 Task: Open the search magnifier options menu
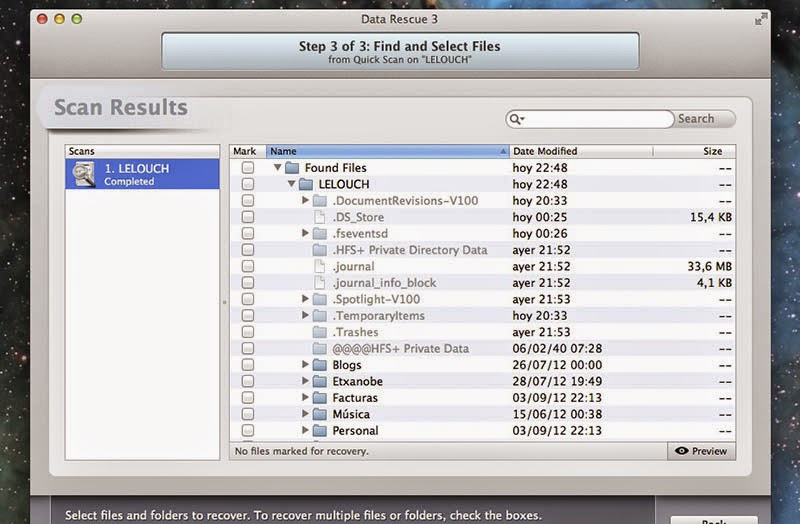517,119
